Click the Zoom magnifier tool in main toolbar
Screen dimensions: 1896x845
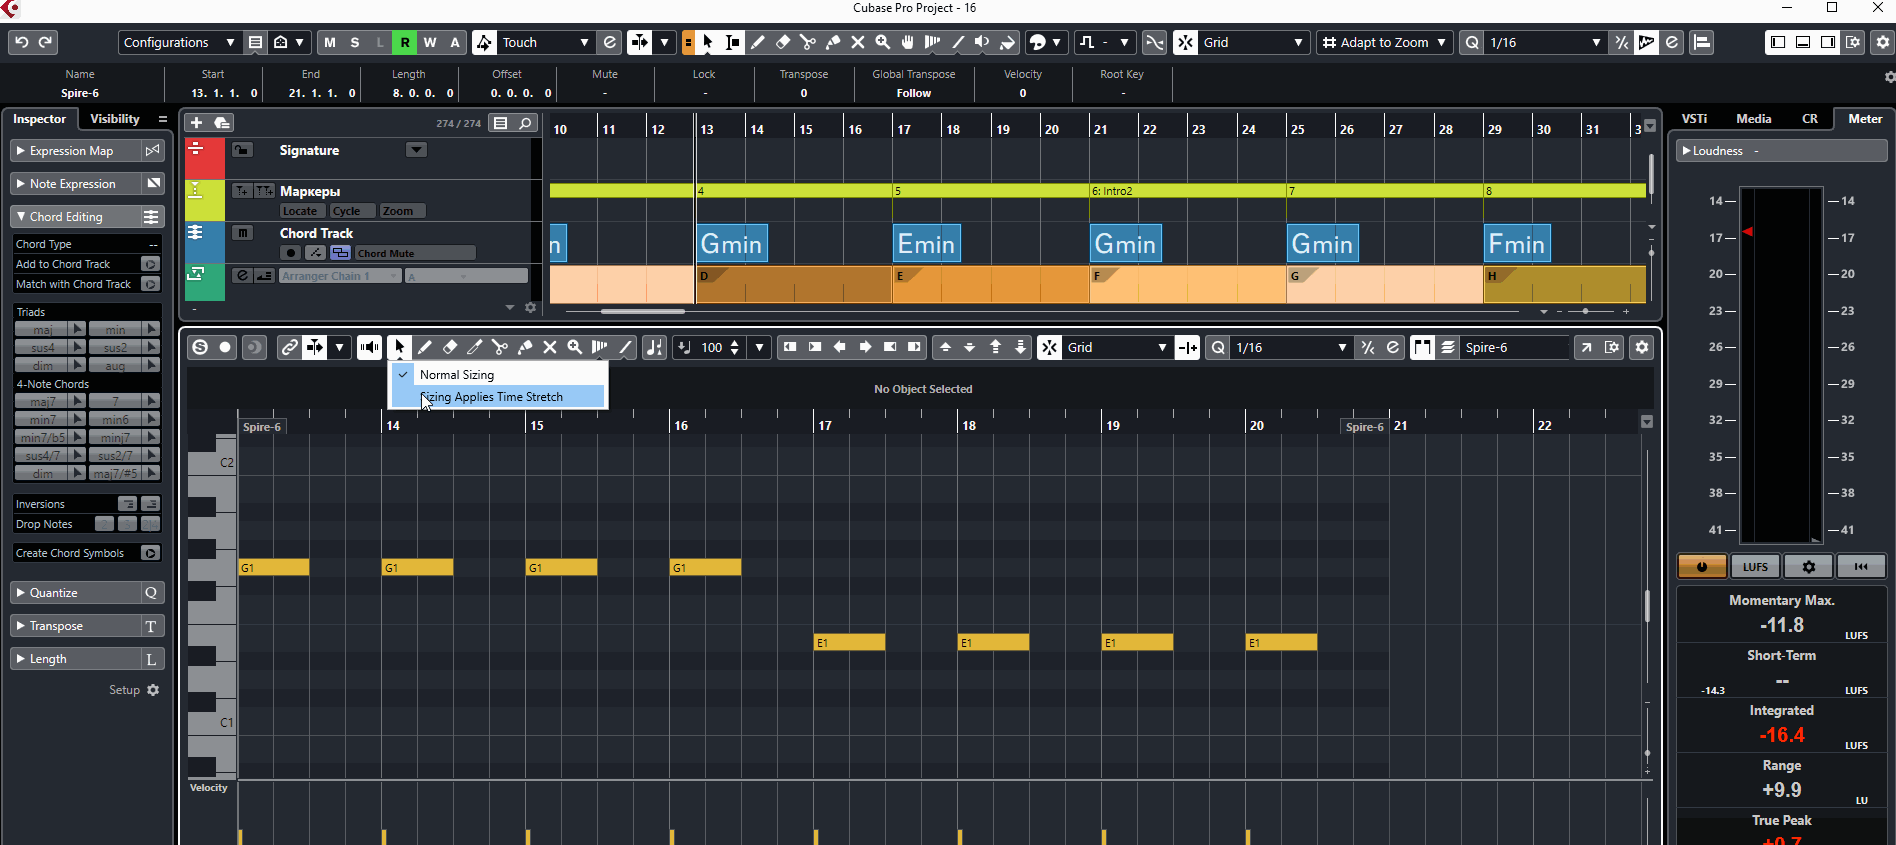pos(883,42)
